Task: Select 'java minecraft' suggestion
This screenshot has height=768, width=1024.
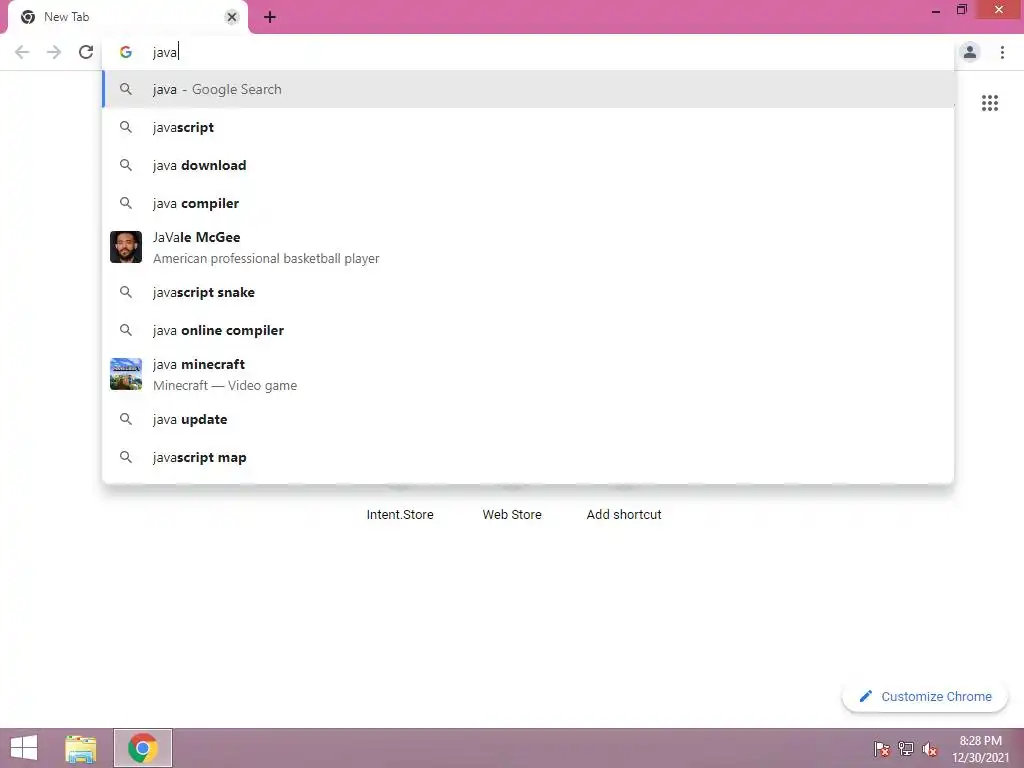Action: coord(528,374)
